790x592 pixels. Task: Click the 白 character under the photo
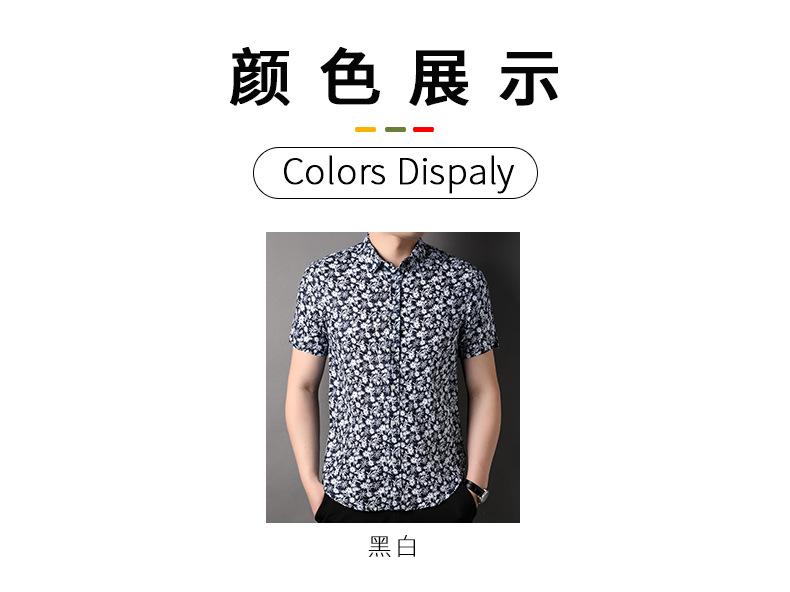[407, 547]
